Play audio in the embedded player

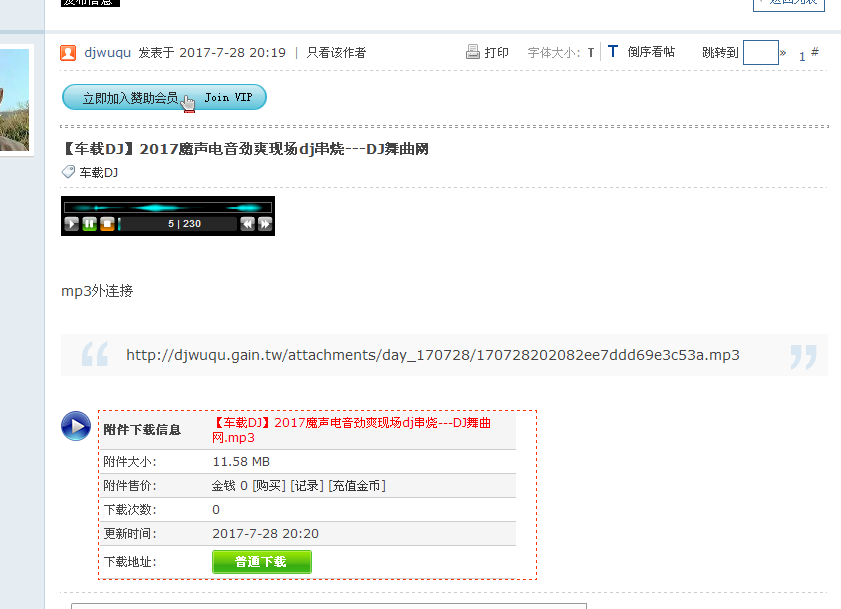(71, 224)
